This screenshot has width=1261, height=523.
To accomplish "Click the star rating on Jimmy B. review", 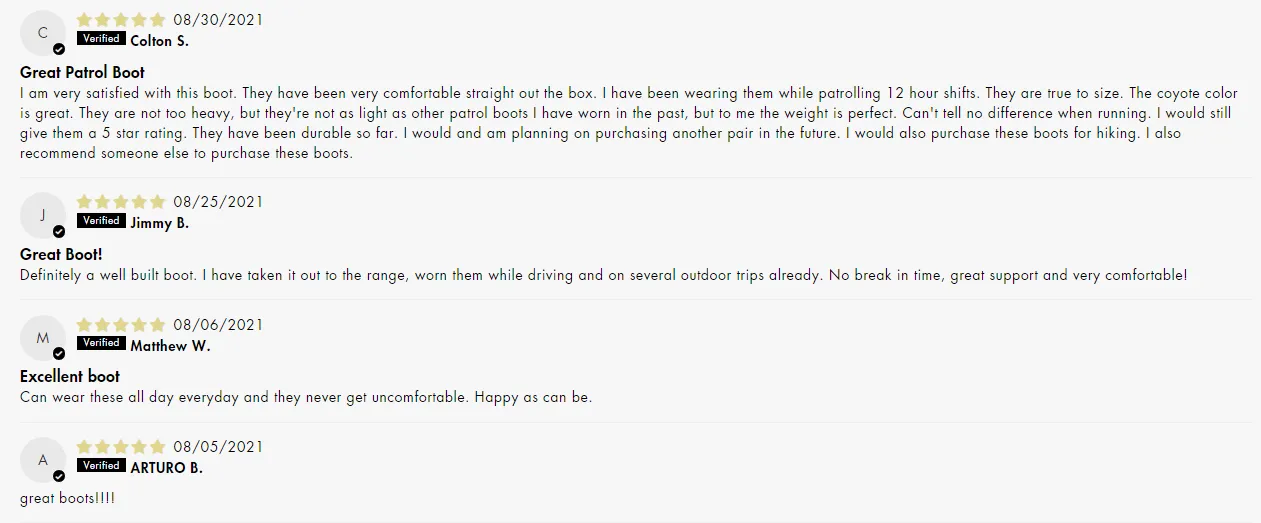I will [x=121, y=201].
